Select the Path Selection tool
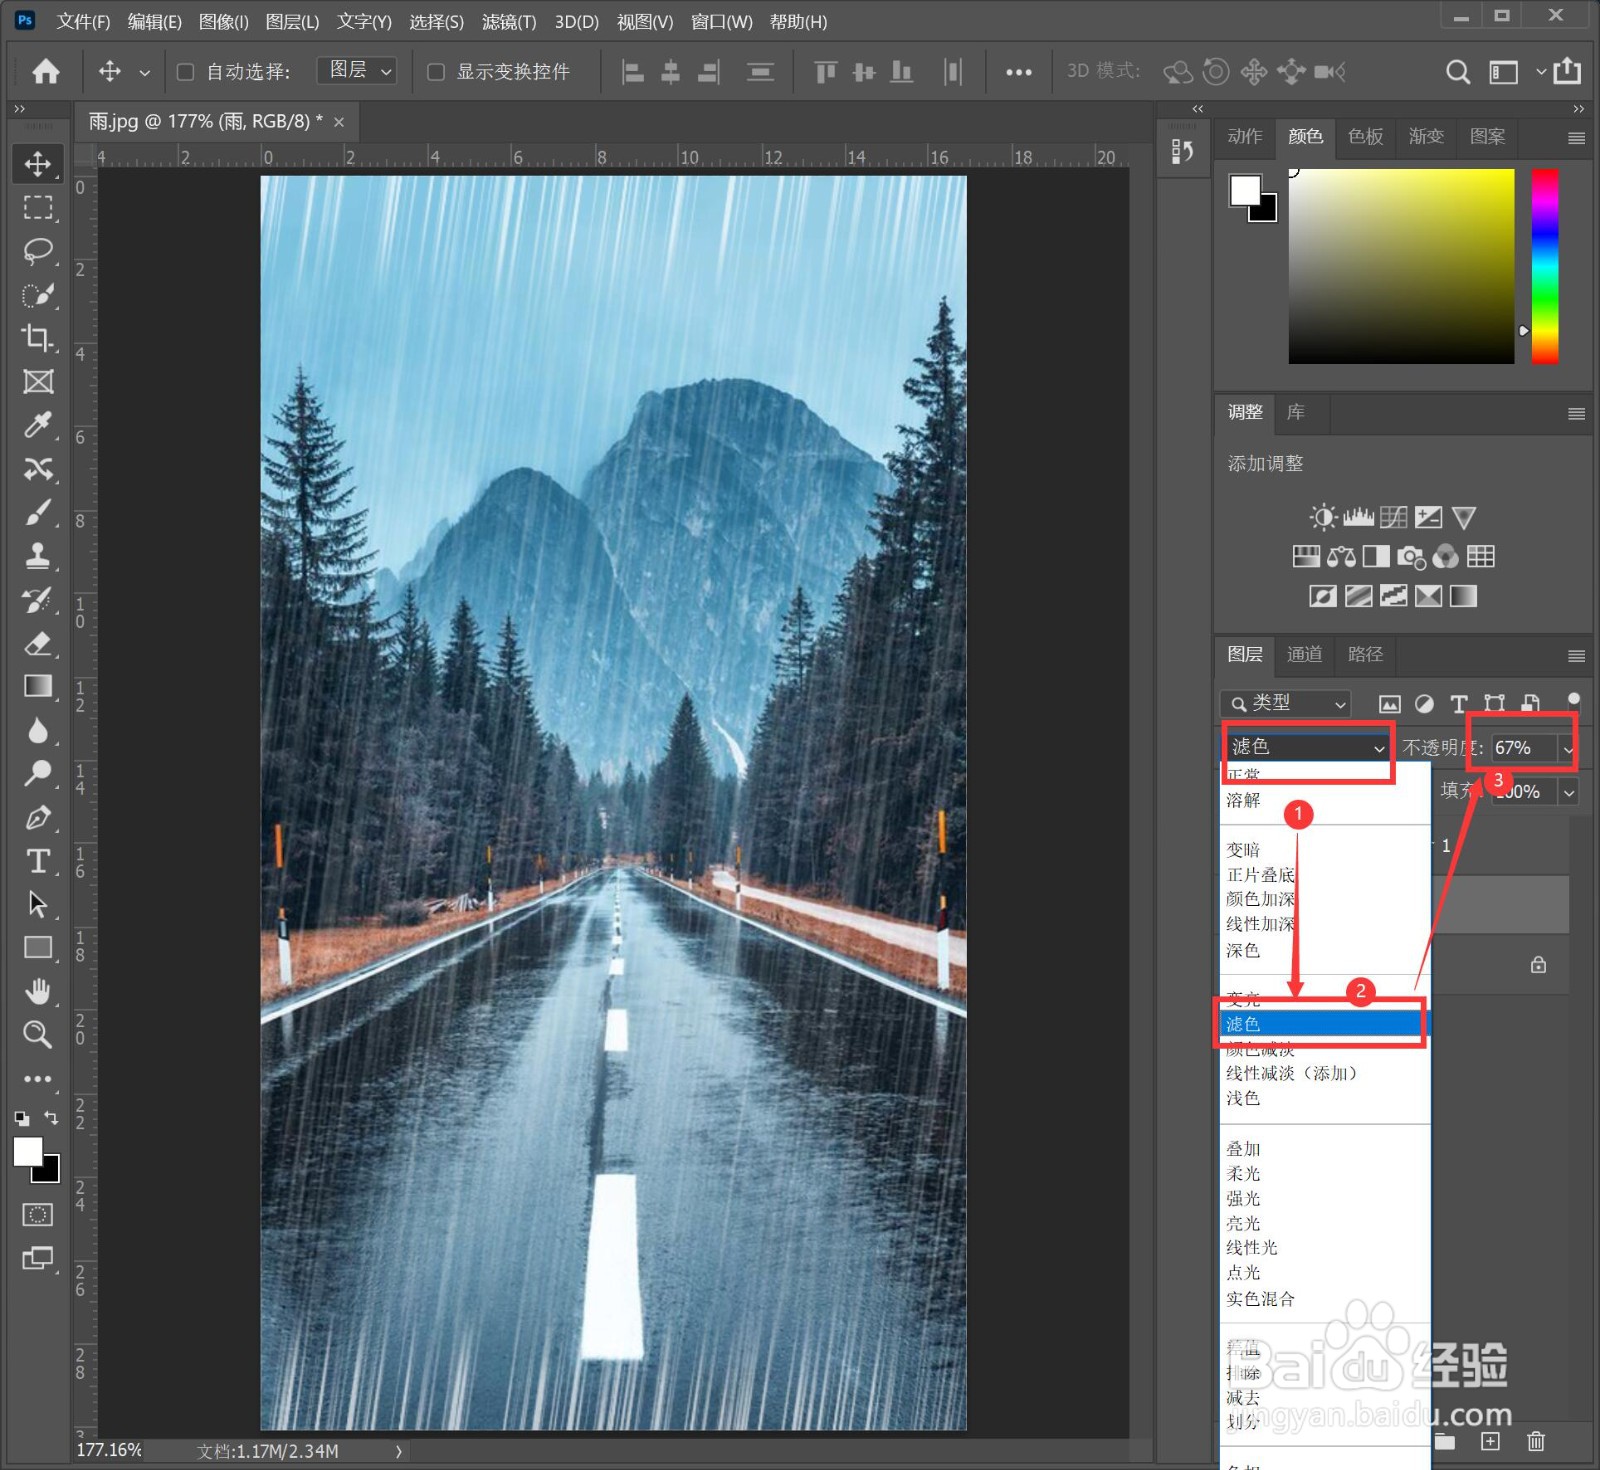1600x1470 pixels. click(38, 904)
